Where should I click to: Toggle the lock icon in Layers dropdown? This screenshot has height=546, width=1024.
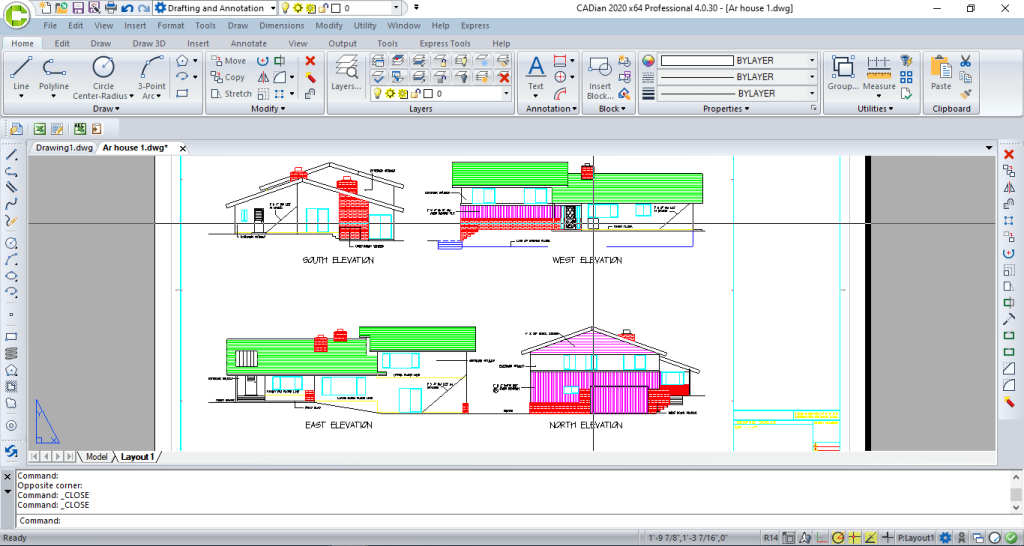(415, 93)
